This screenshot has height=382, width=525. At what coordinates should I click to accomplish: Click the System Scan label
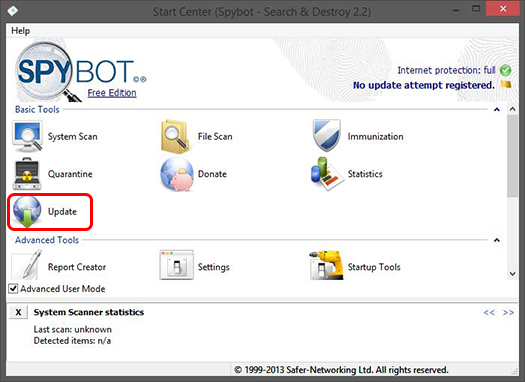(x=73, y=137)
